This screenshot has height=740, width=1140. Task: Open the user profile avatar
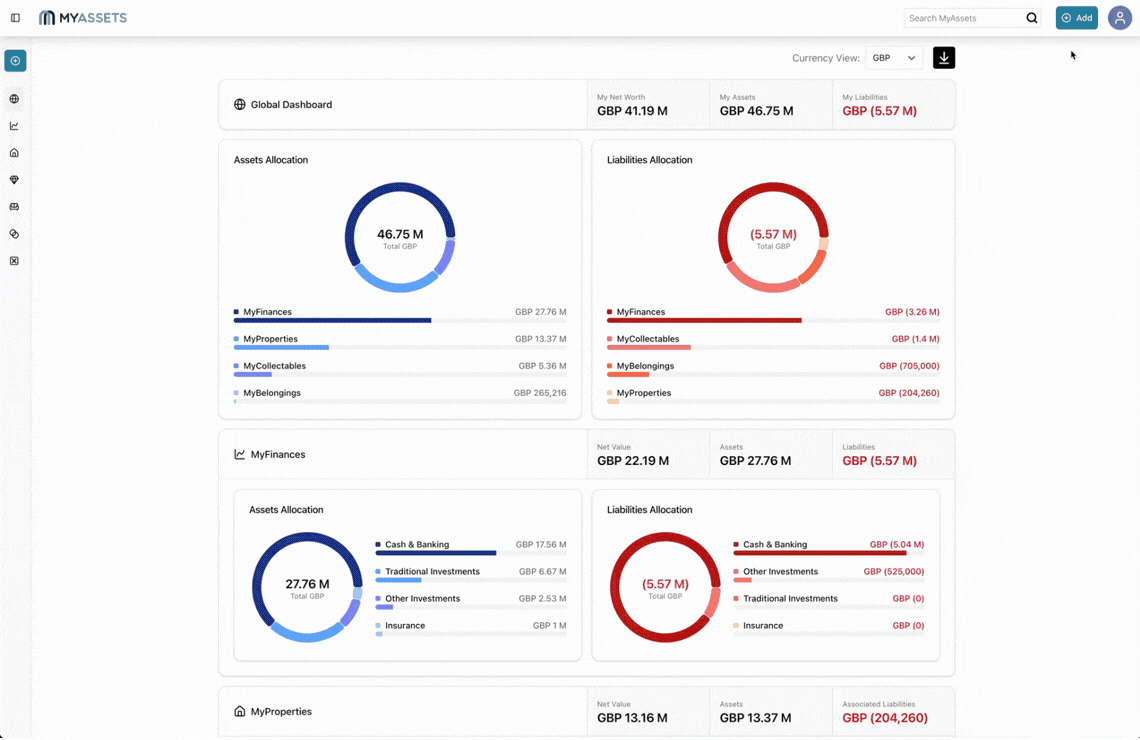coord(1119,18)
